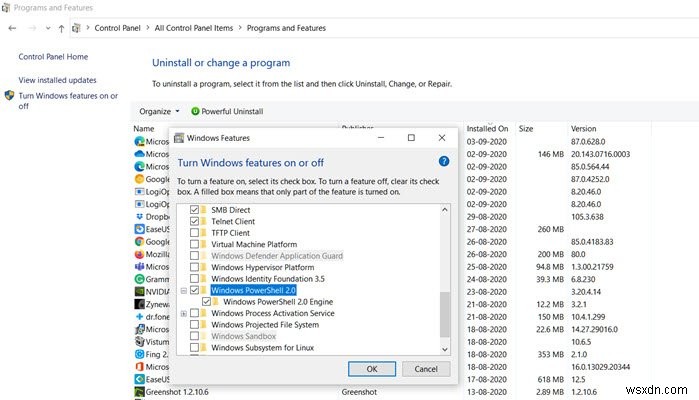Uncheck the SMB Direct checkbox
The height and width of the screenshot is (400, 699).
click(194, 210)
